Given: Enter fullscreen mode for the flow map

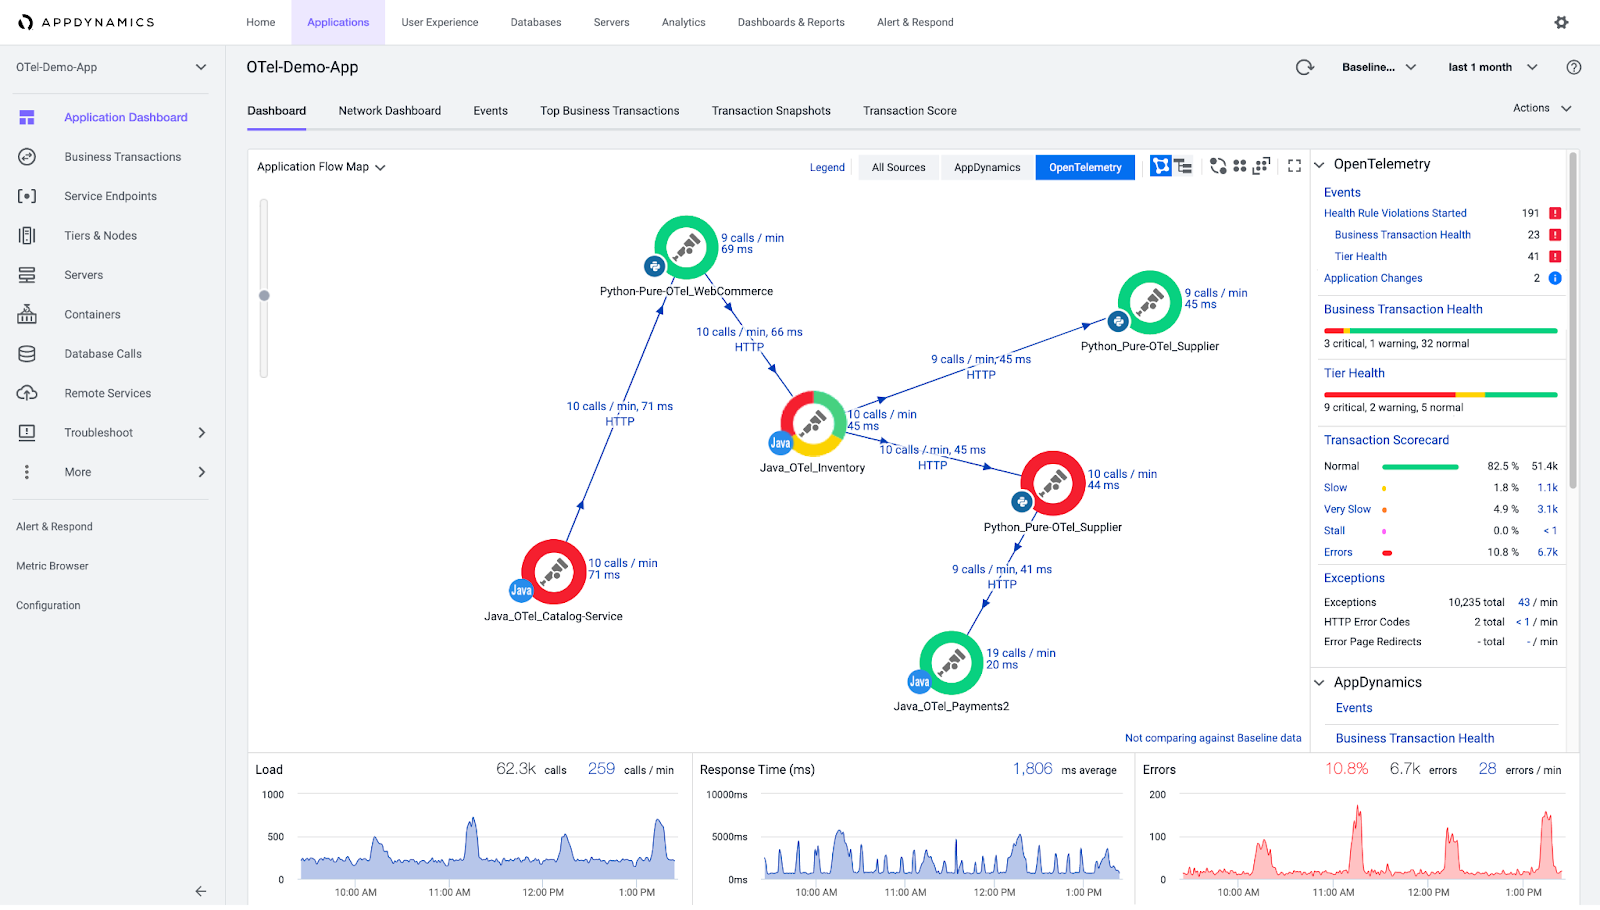Looking at the screenshot, I should [1296, 166].
